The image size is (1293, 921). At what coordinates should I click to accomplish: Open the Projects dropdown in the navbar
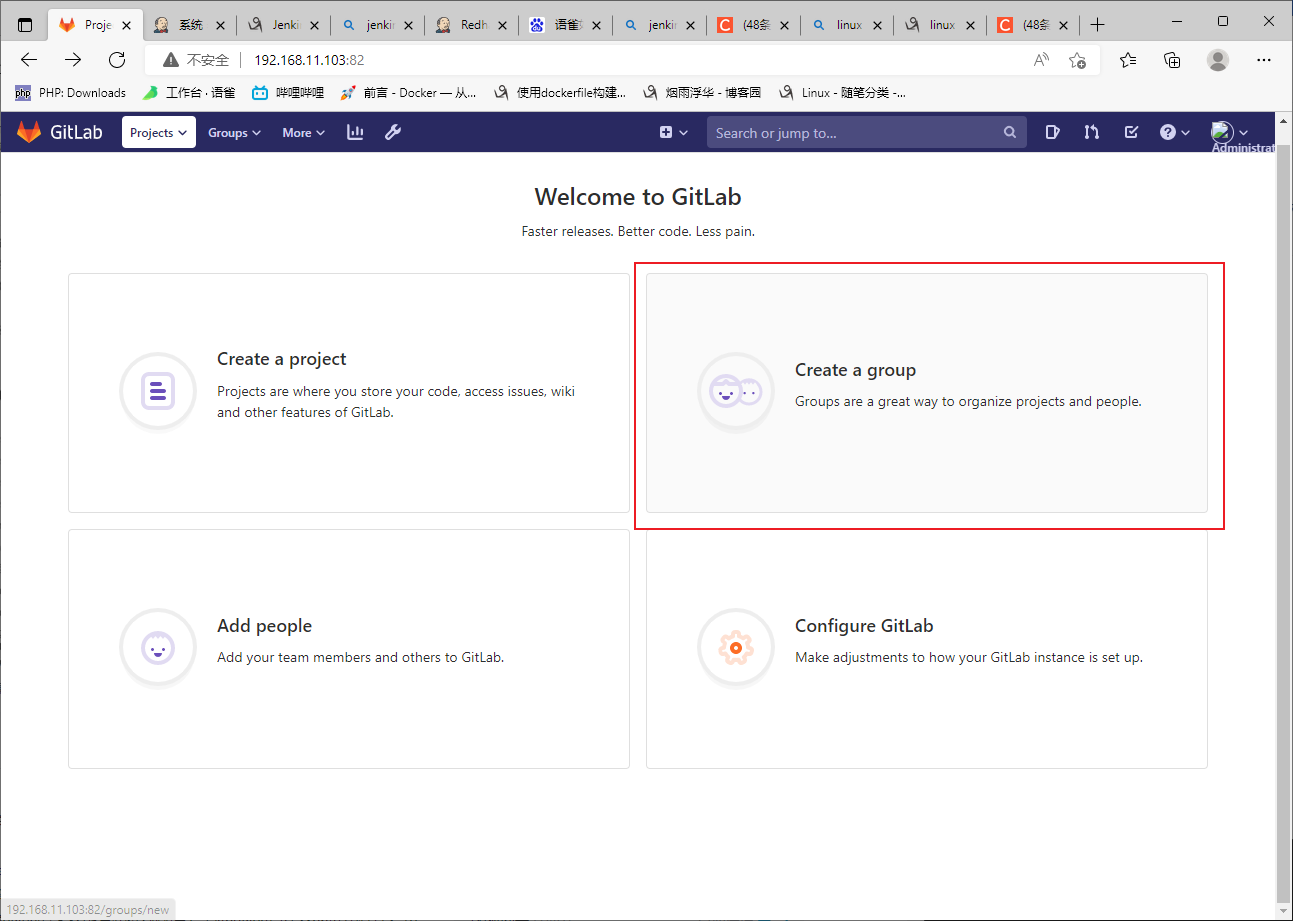pos(159,132)
